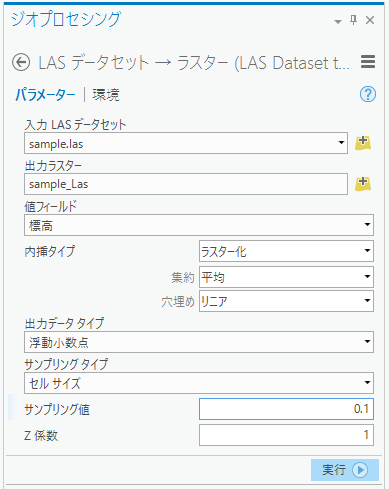Go back using the circled arrow icon
Viewport: 389px width, 489px height.
[x=21, y=62]
